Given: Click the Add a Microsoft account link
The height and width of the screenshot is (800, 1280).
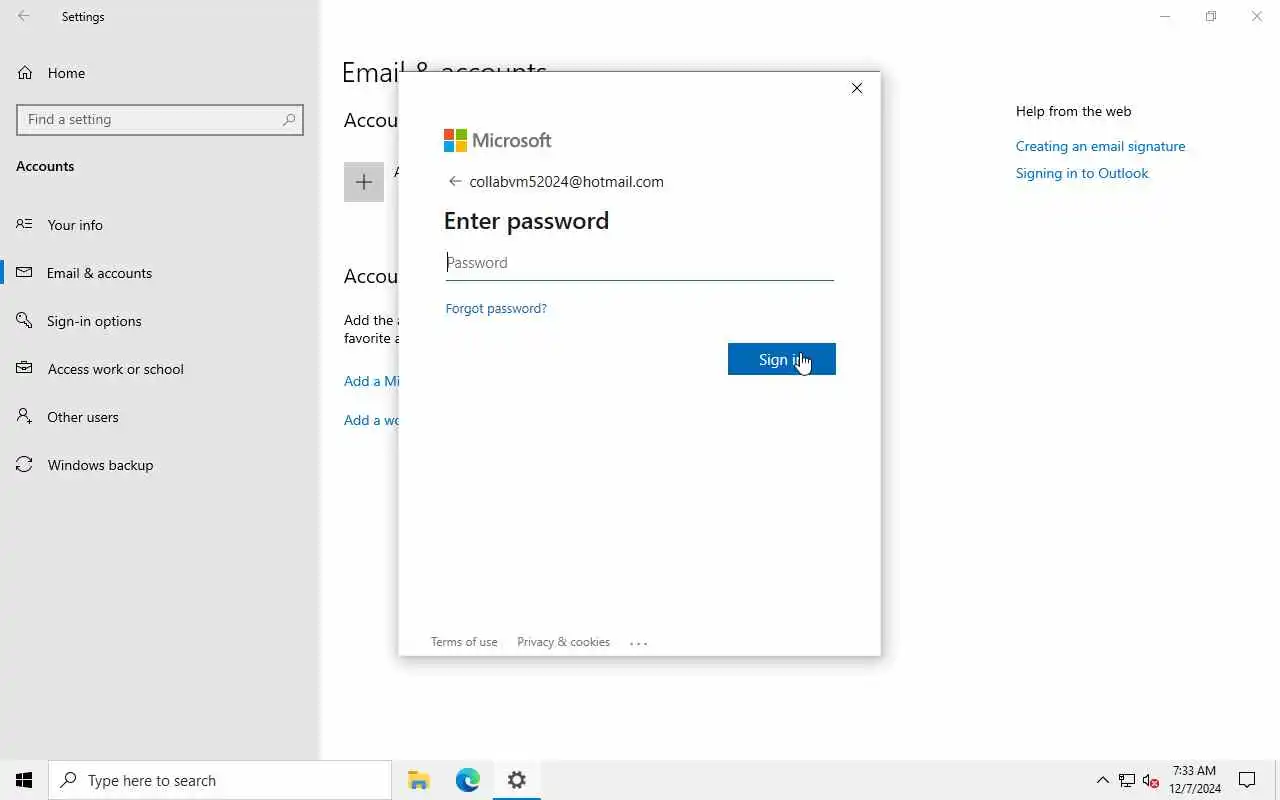Looking at the screenshot, I should (372, 381).
